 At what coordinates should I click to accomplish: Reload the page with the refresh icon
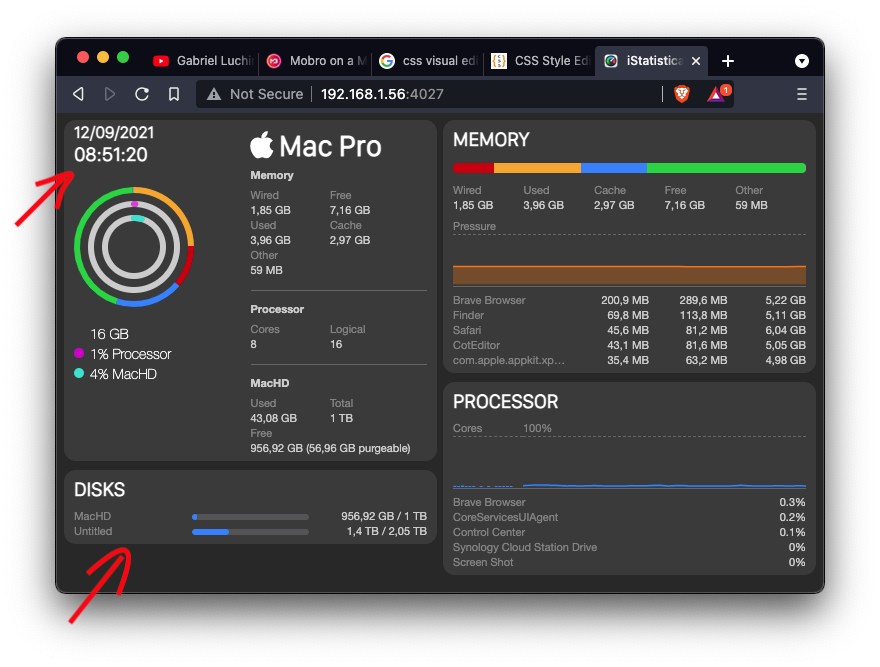click(x=142, y=94)
